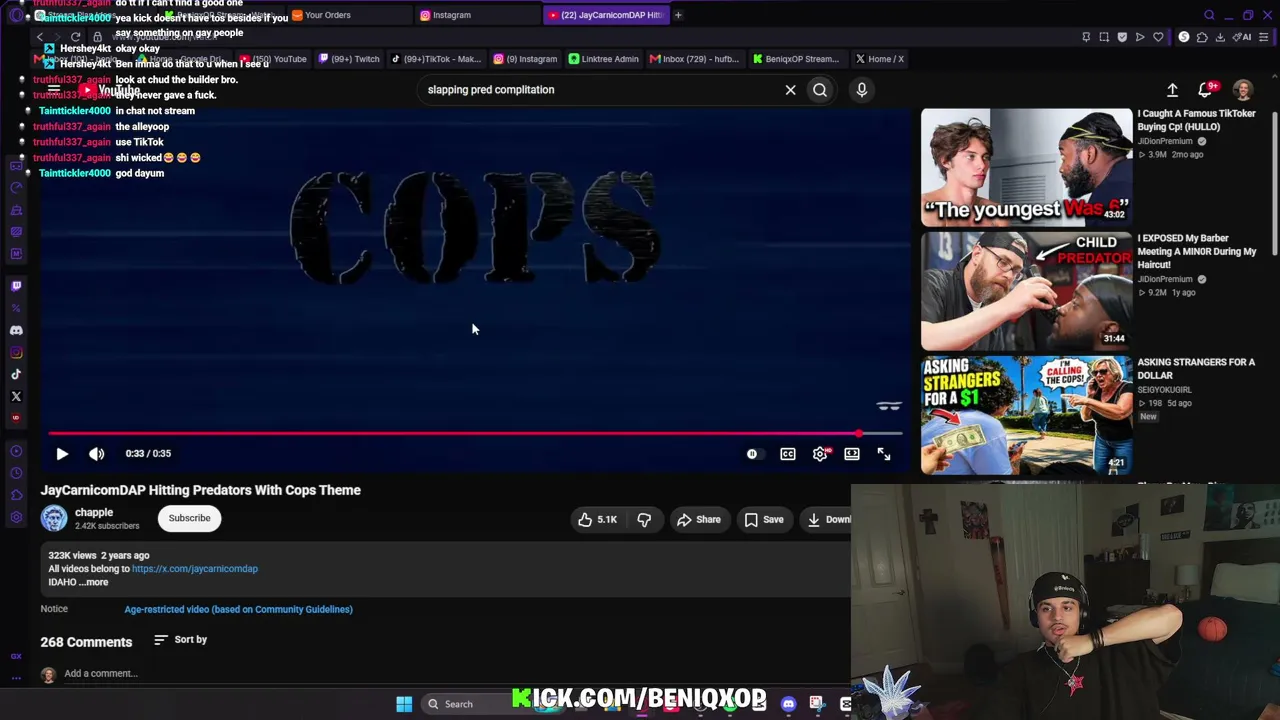1280x720 pixels.
Task: Open the Home / X bookmark
Action: tap(880, 59)
